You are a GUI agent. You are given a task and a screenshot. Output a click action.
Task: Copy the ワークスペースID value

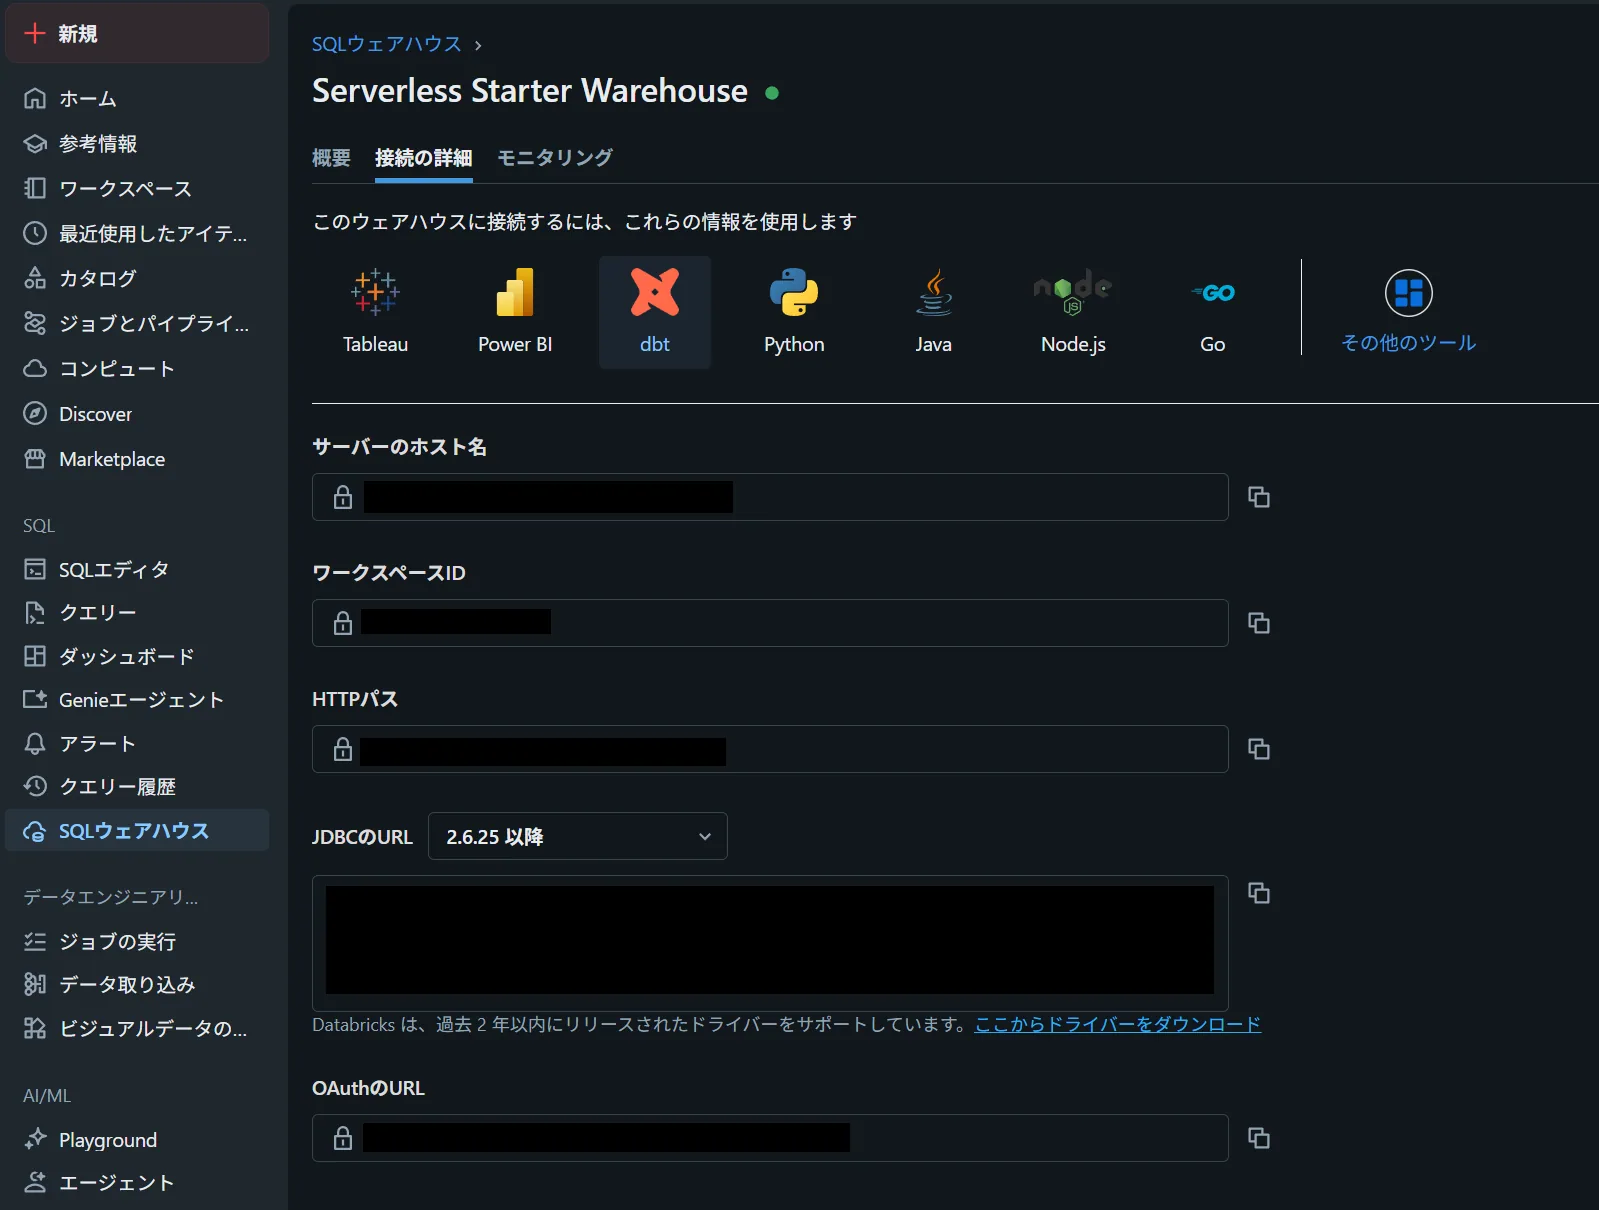pyautogui.click(x=1259, y=623)
